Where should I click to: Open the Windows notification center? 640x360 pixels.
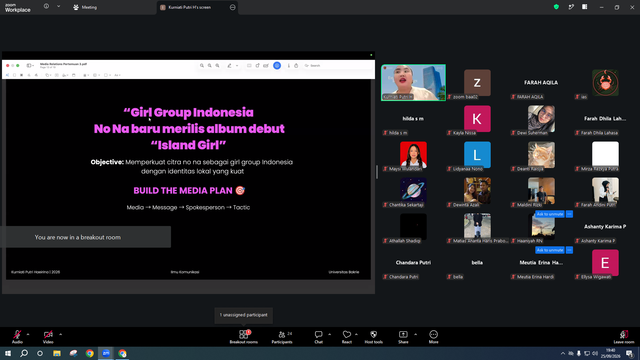tap(630, 353)
